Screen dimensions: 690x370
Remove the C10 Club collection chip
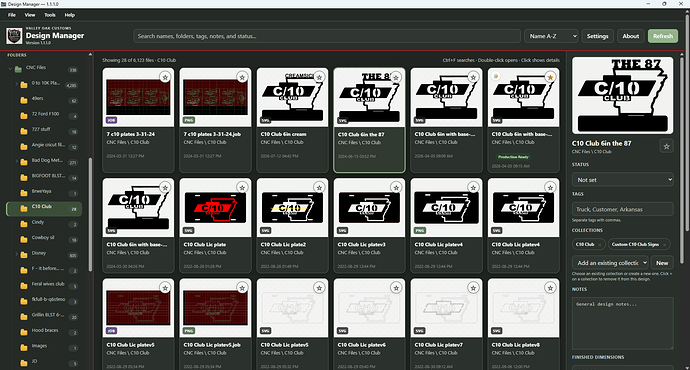(599, 245)
